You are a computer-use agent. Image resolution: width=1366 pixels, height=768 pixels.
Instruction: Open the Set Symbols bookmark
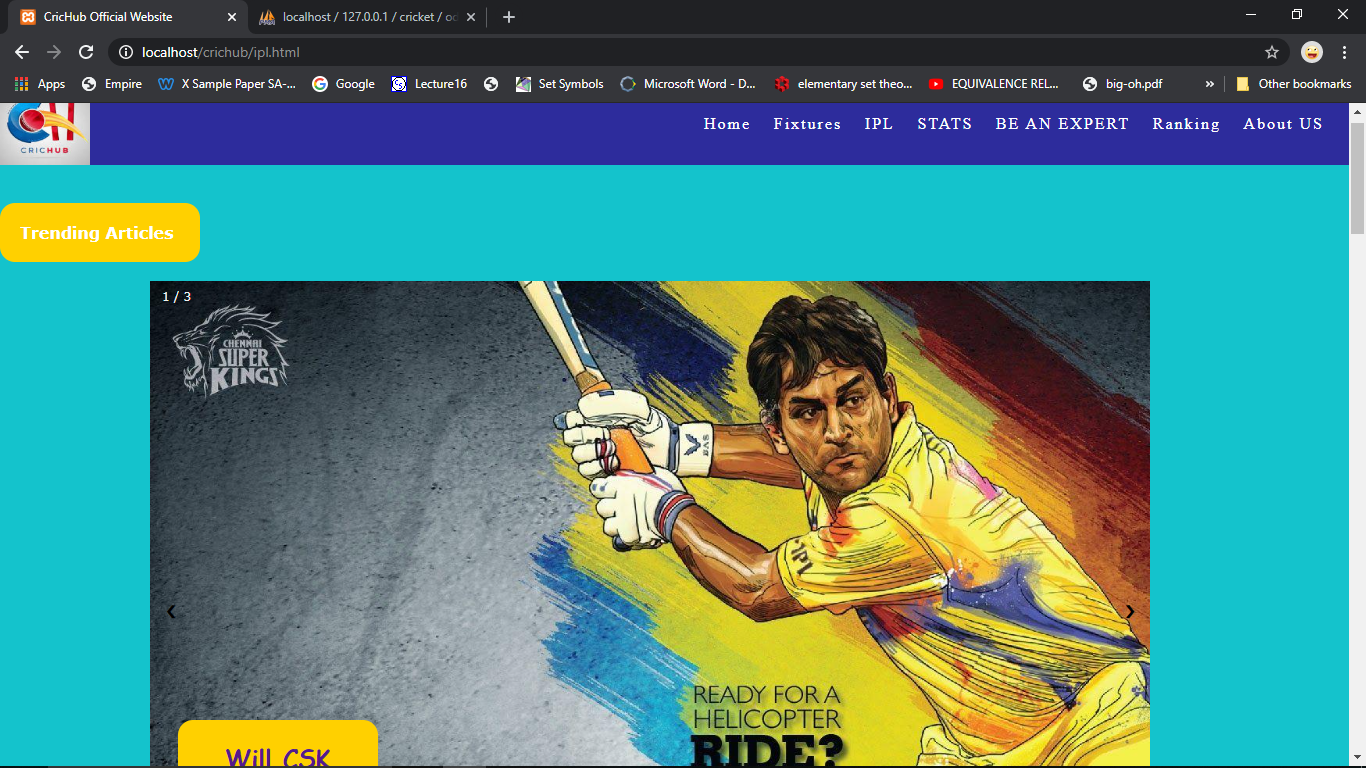click(560, 84)
